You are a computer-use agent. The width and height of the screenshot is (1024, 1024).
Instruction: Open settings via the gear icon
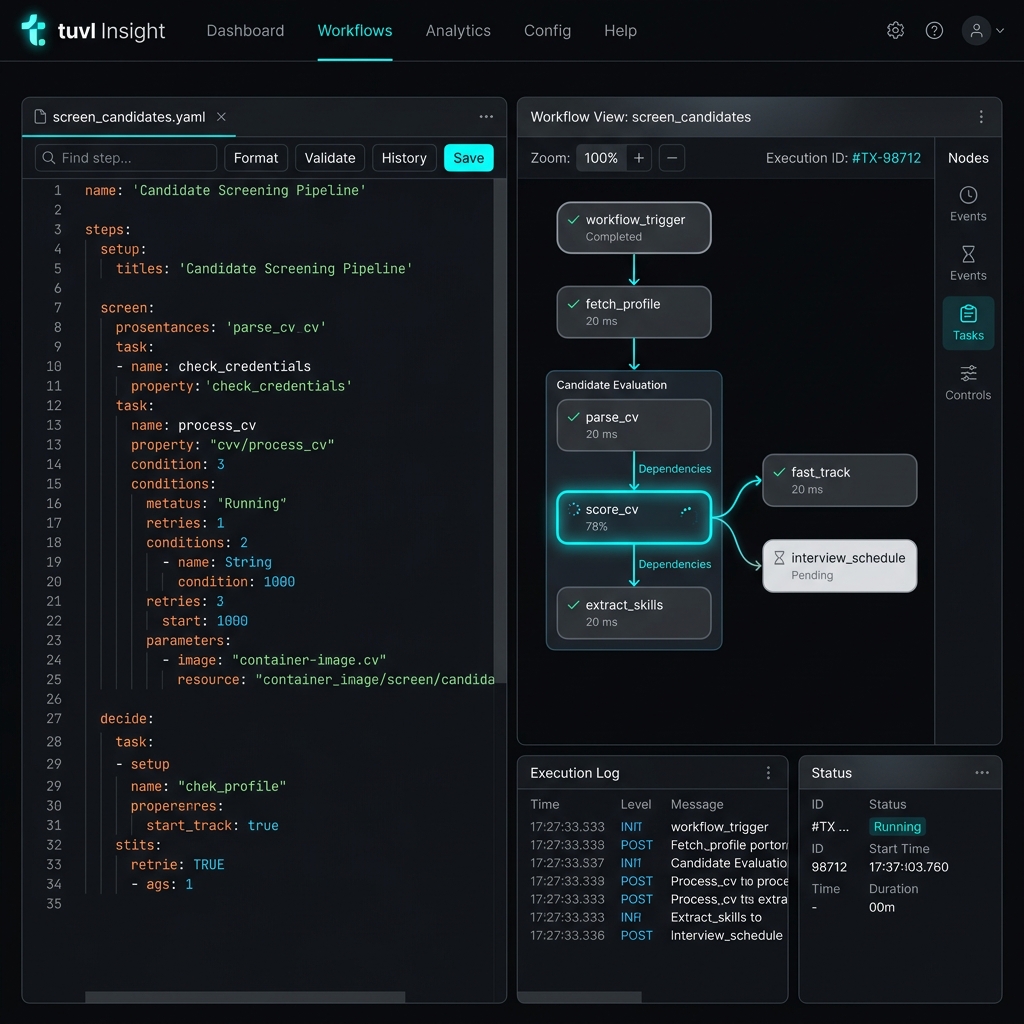pos(895,30)
